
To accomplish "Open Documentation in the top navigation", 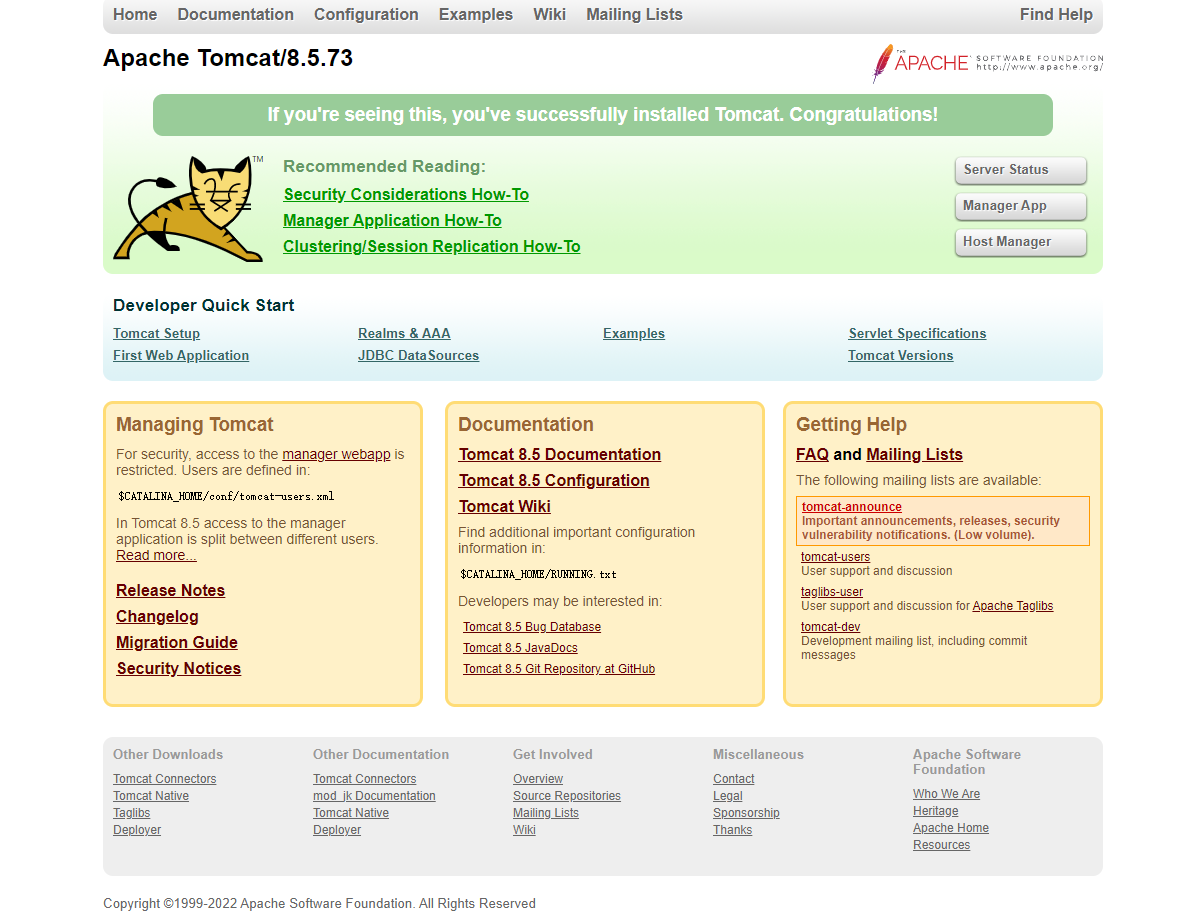I will (x=236, y=14).
